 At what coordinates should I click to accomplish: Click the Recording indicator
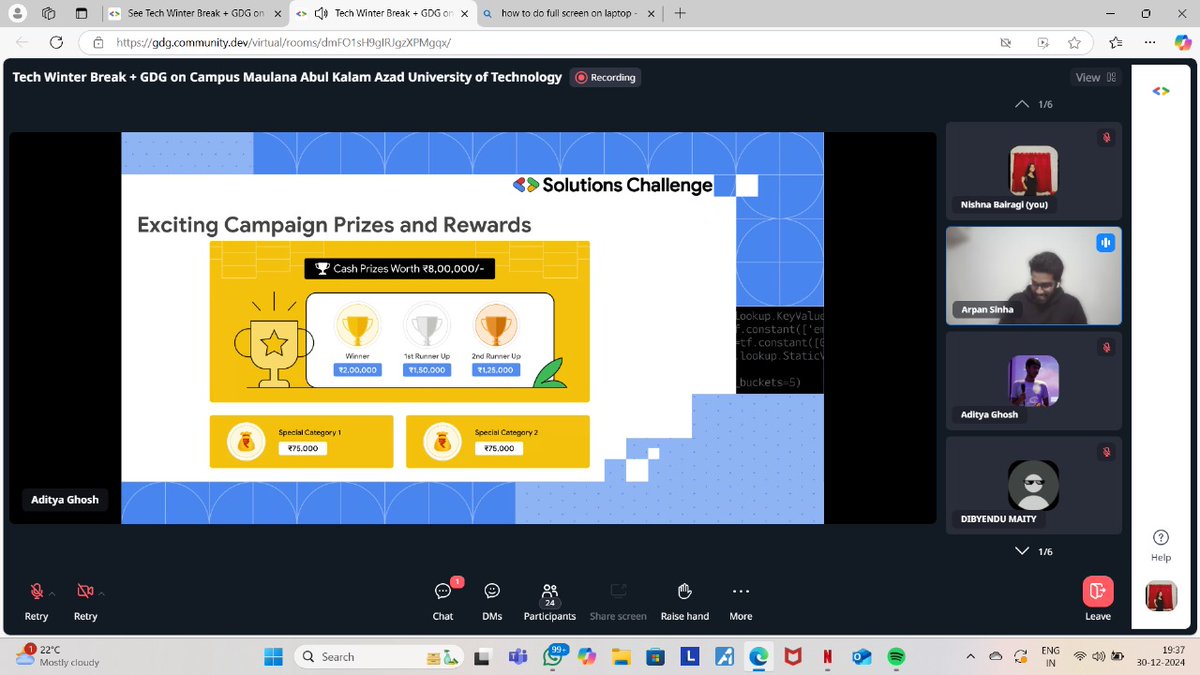(x=604, y=77)
